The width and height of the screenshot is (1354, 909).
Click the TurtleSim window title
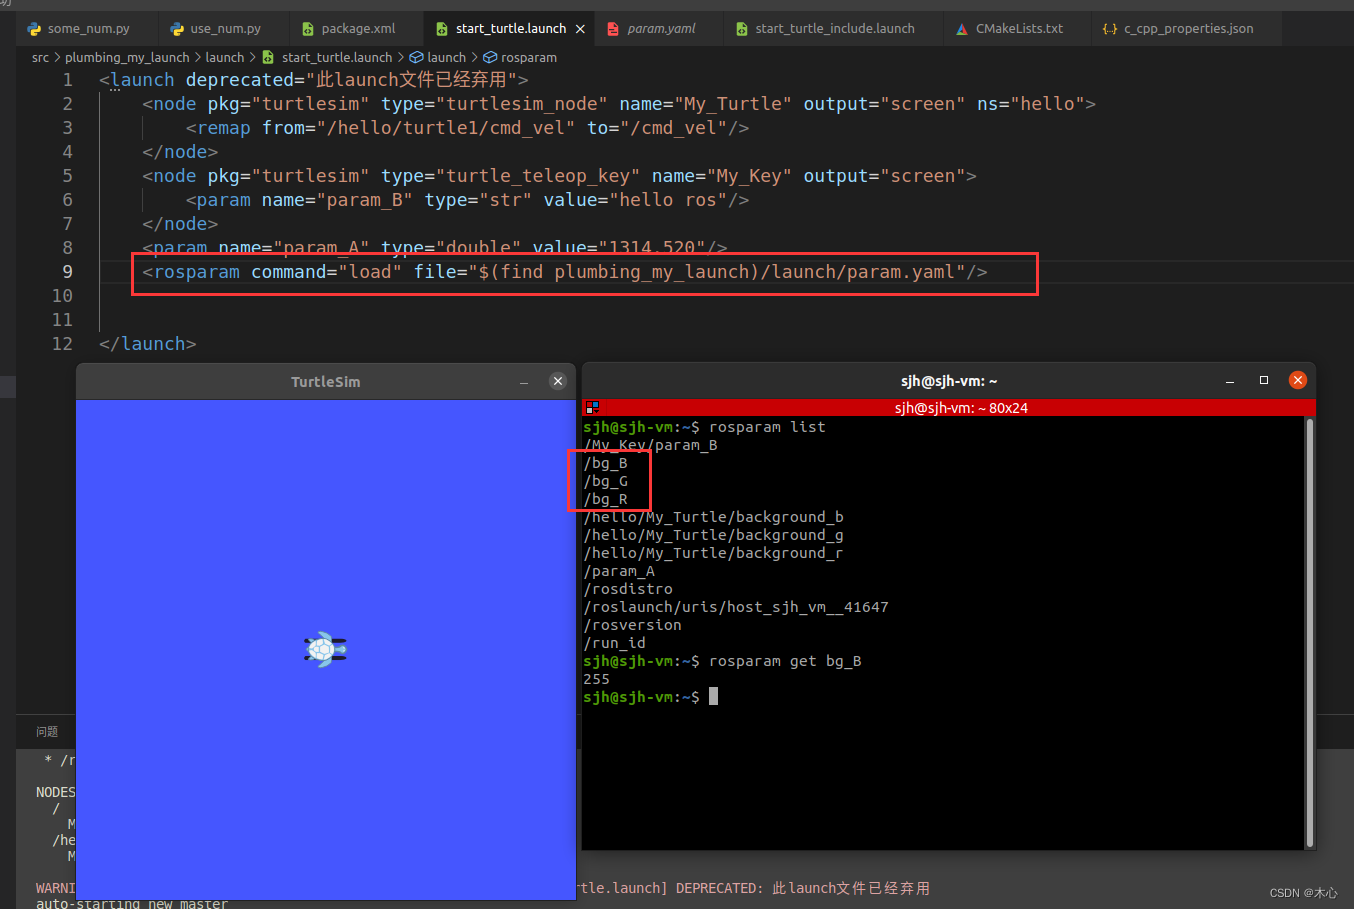(x=326, y=382)
